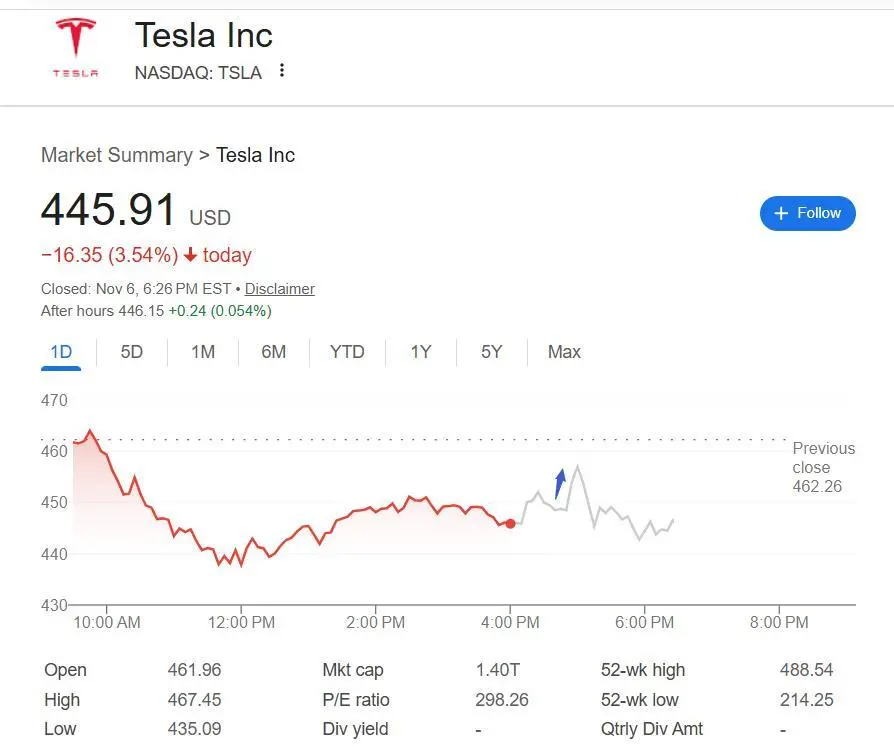Select the 1D chart range tab
The image size is (894, 747).
click(x=61, y=352)
